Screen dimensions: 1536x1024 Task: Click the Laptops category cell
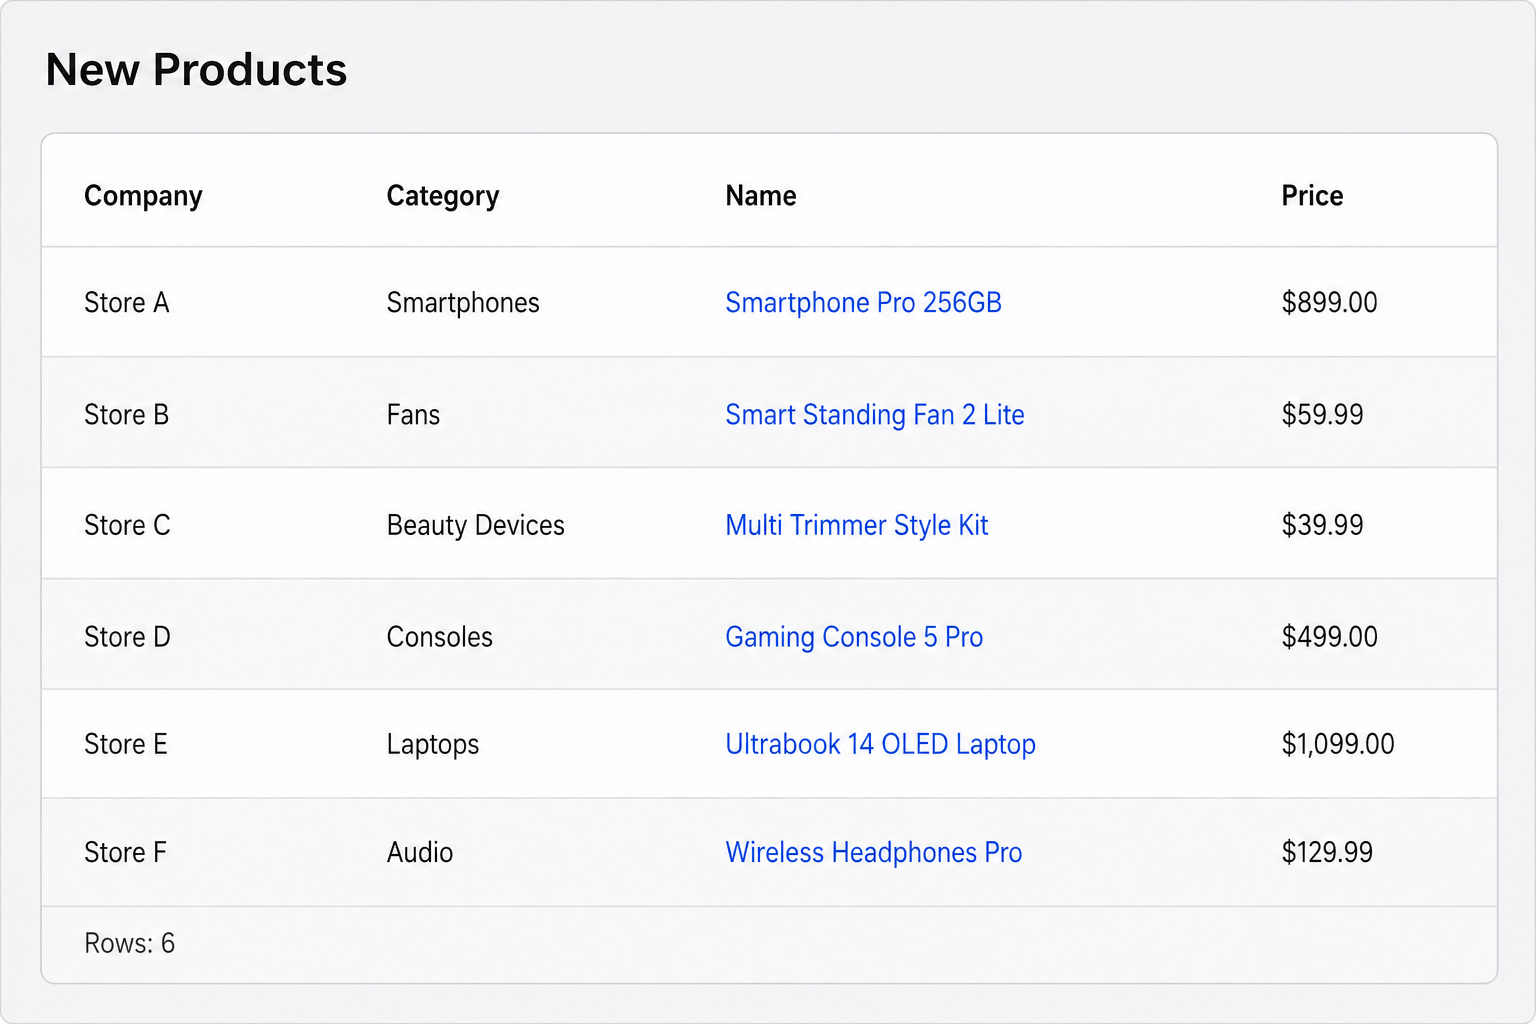coord(433,745)
